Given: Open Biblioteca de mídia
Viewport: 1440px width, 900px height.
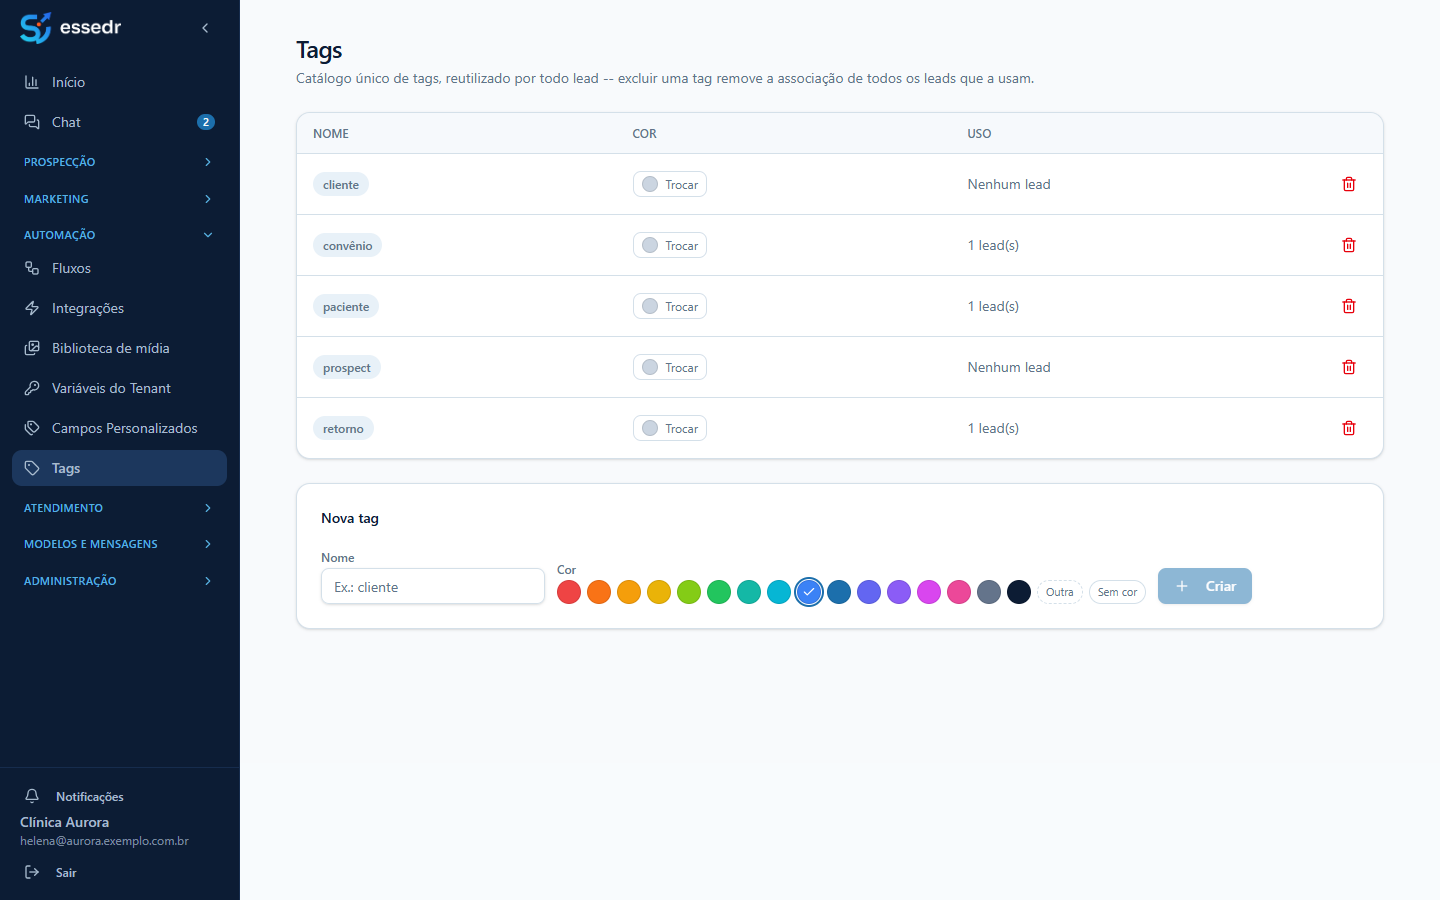Looking at the screenshot, I should click(x=119, y=348).
